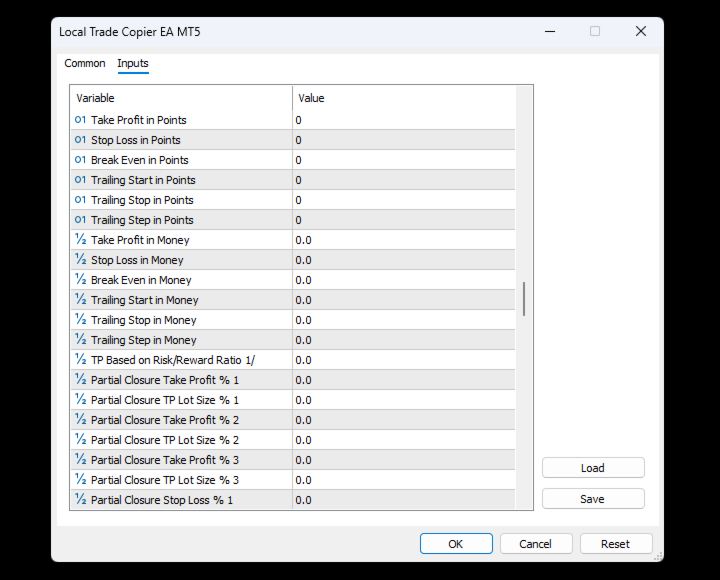Click fraction icon beside Partial Closure TP Lot Size % 2
The image size is (720, 580).
coord(80,439)
